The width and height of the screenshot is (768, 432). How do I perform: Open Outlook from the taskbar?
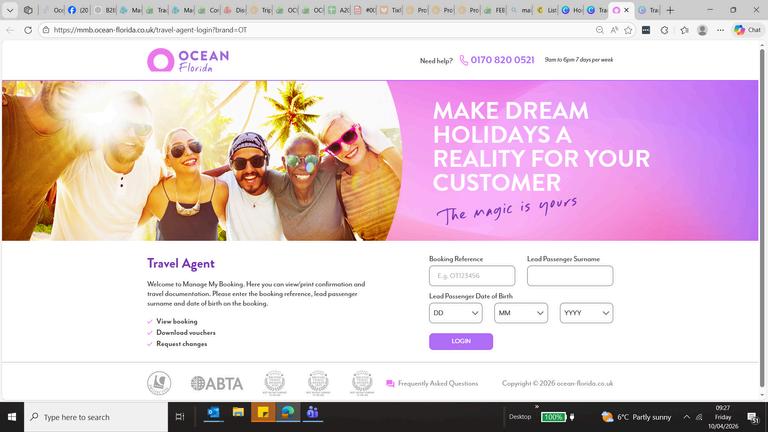214,413
